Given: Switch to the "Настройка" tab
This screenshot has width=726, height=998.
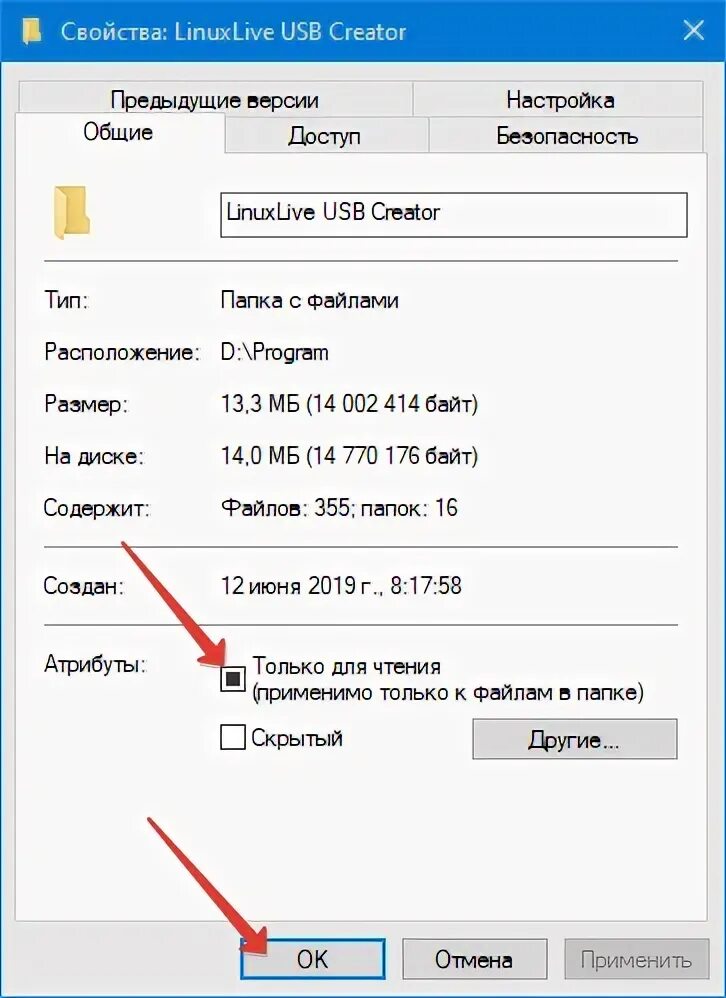Looking at the screenshot, I should tap(560, 100).
